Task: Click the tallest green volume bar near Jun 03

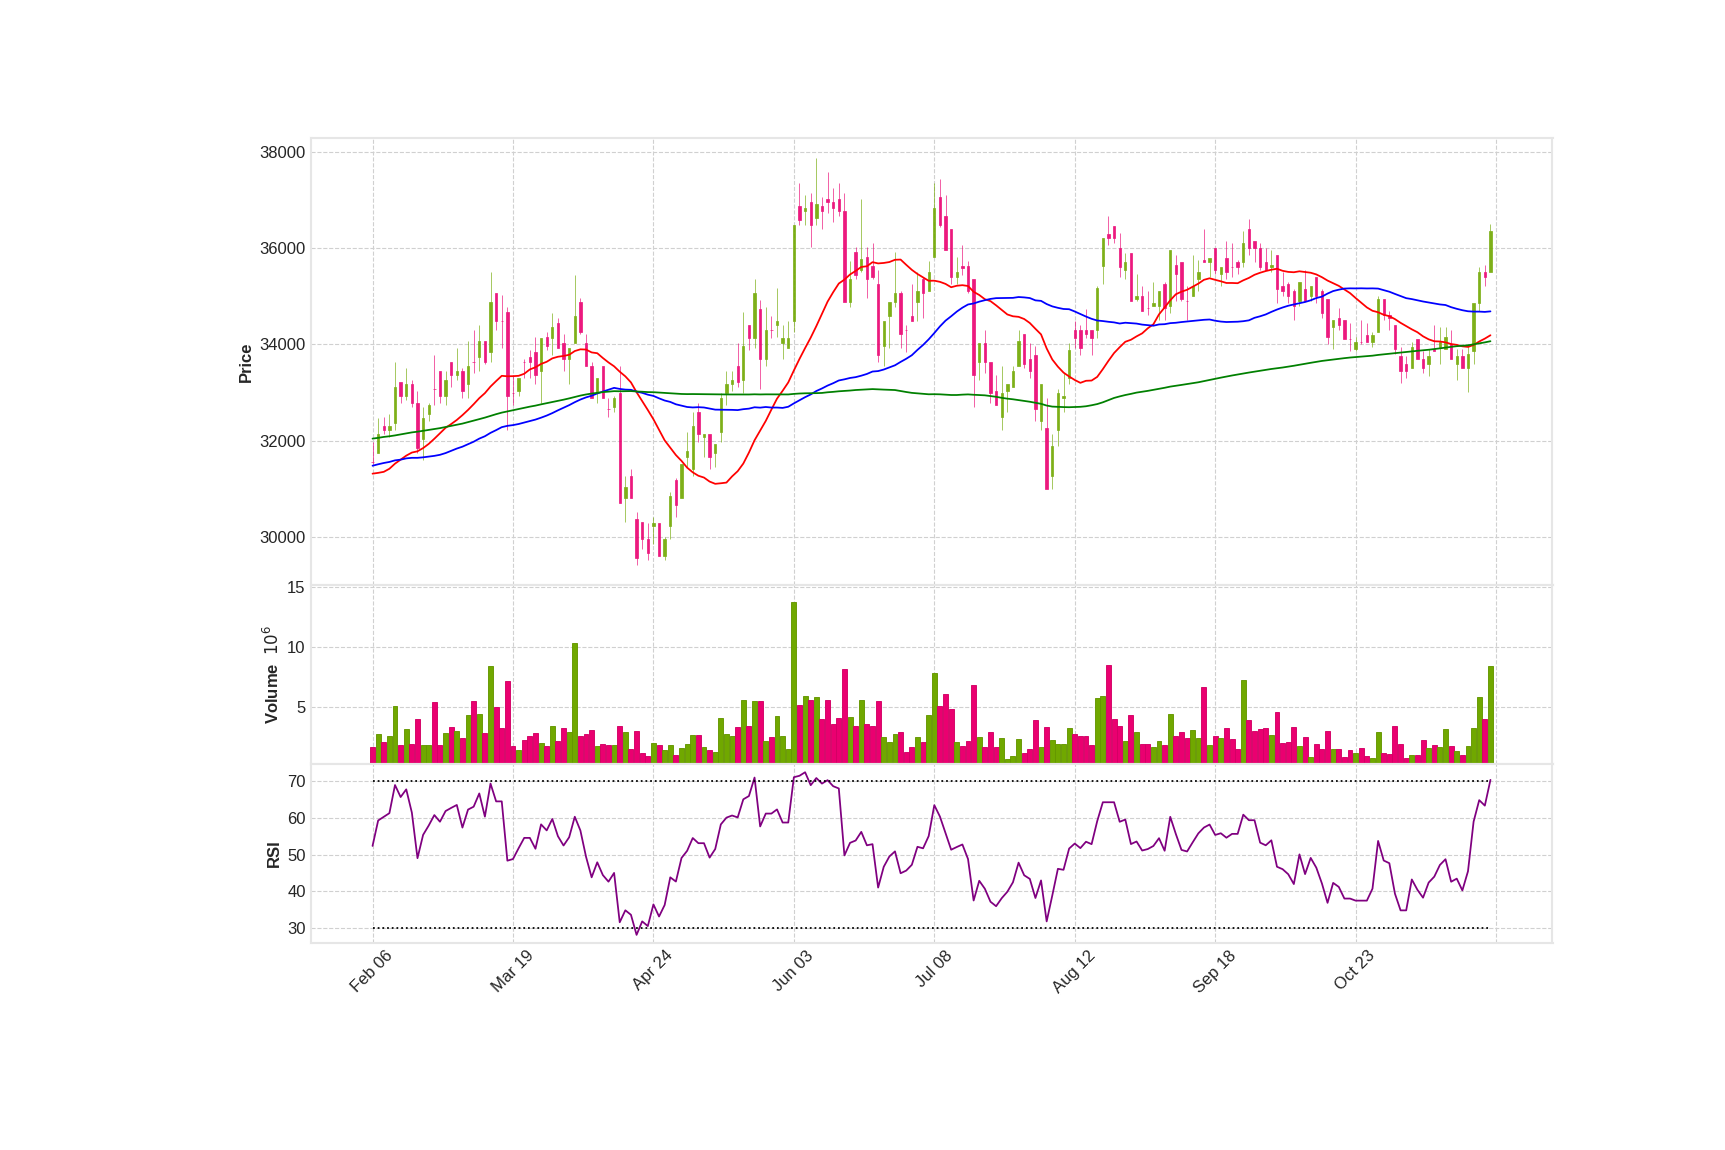Action: click(x=794, y=682)
